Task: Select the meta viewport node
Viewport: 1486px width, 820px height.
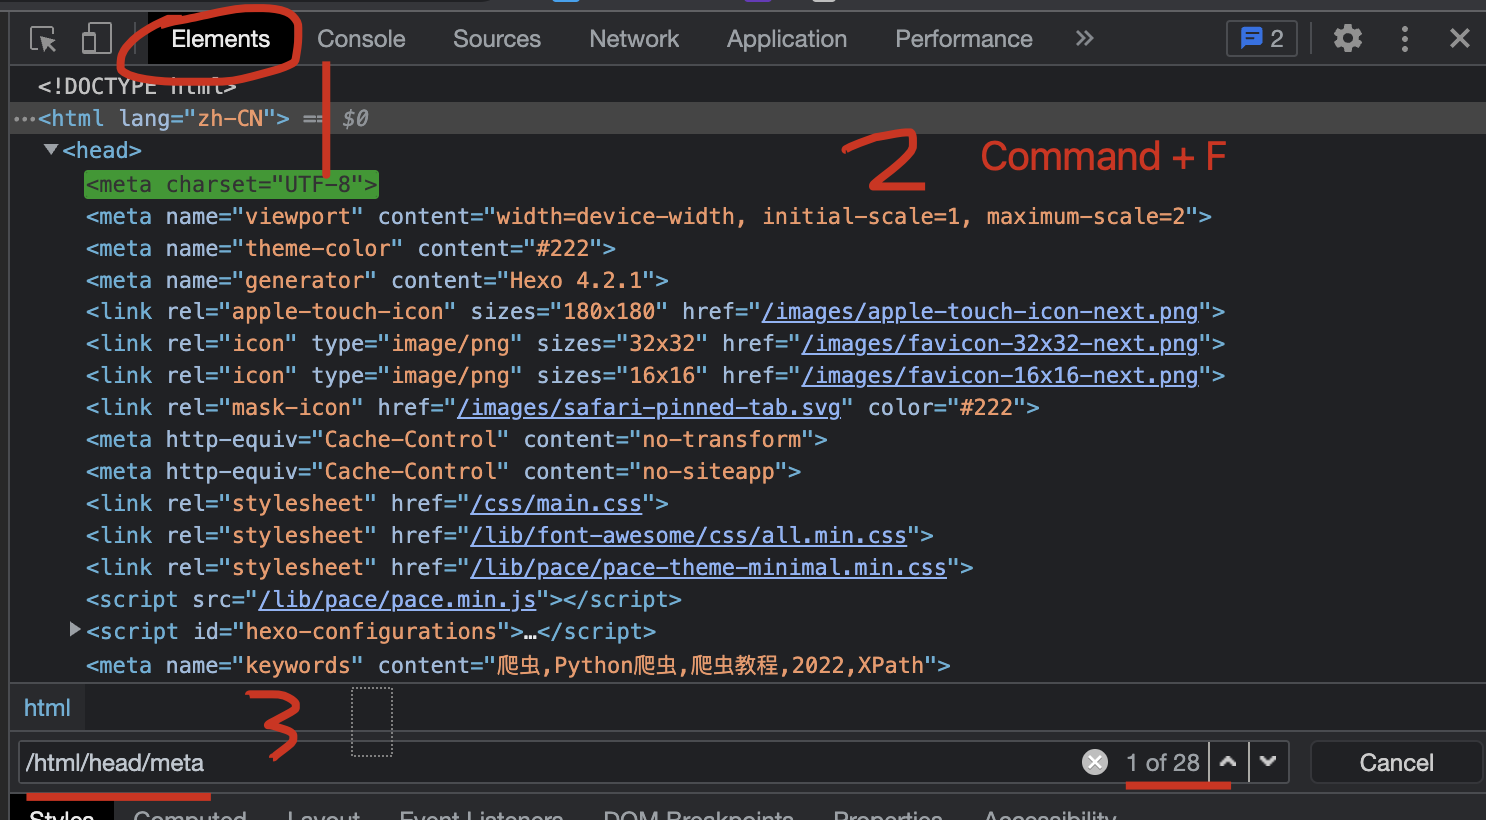Action: click(649, 216)
